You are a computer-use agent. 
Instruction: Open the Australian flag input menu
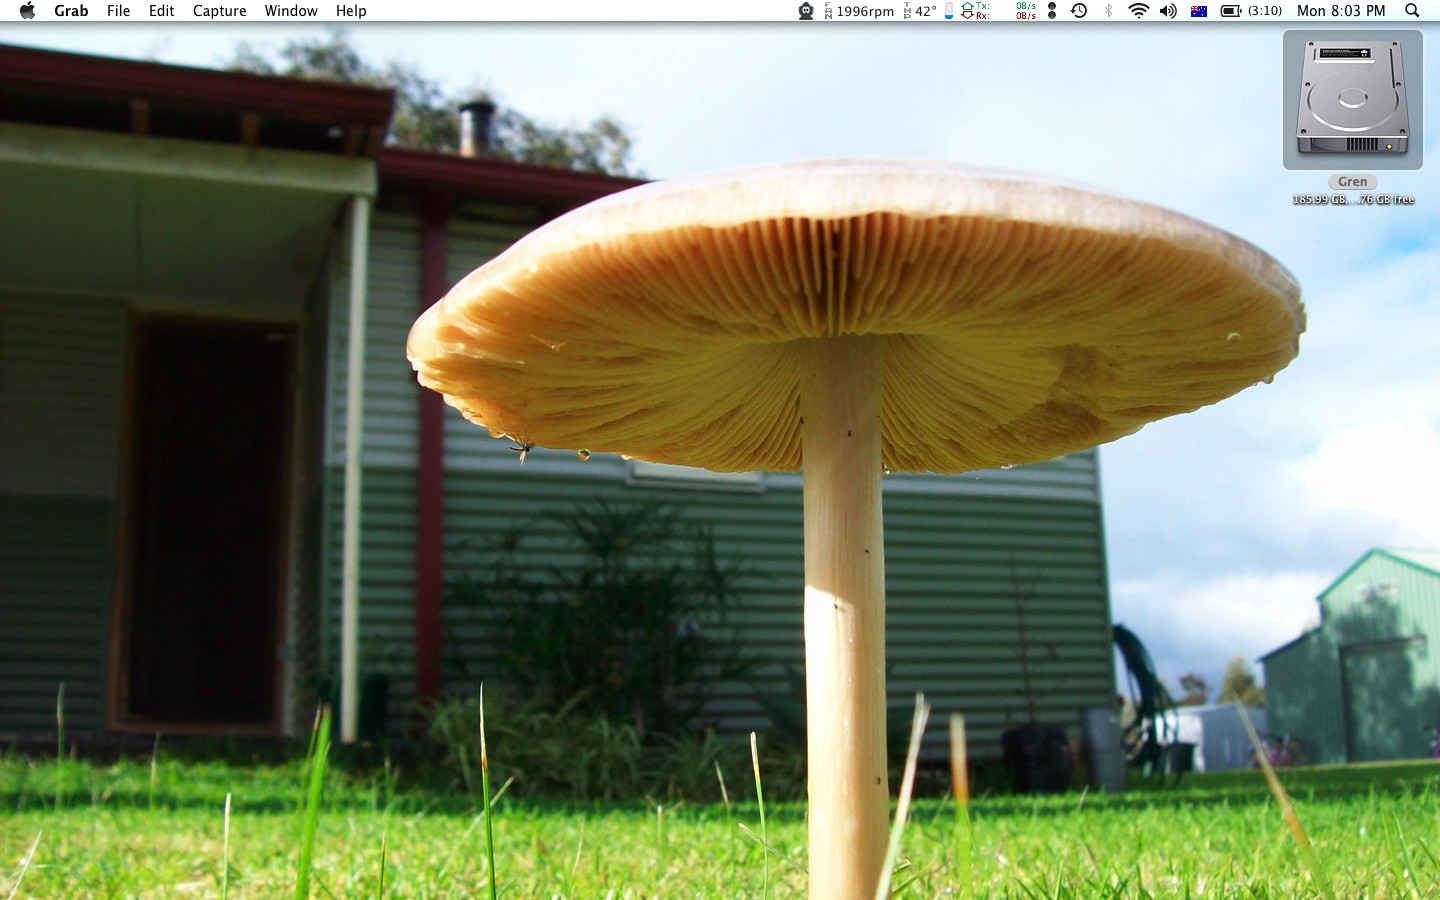(x=1199, y=11)
